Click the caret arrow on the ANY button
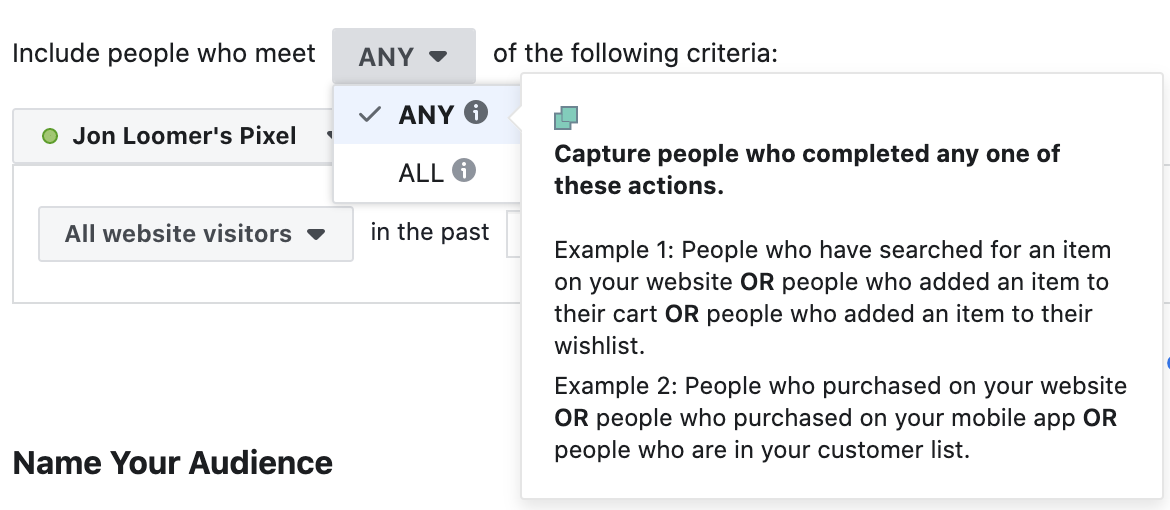Screen dimensions: 1170x510 [439, 56]
